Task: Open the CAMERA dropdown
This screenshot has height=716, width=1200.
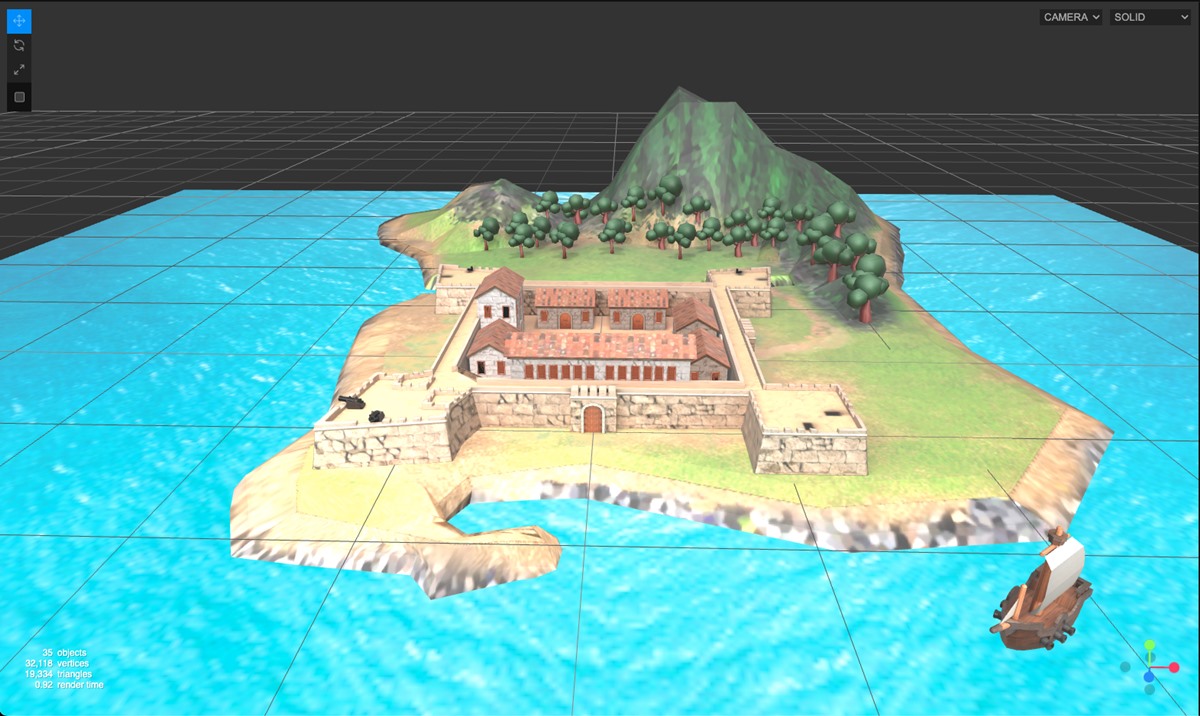Action: pos(1071,17)
